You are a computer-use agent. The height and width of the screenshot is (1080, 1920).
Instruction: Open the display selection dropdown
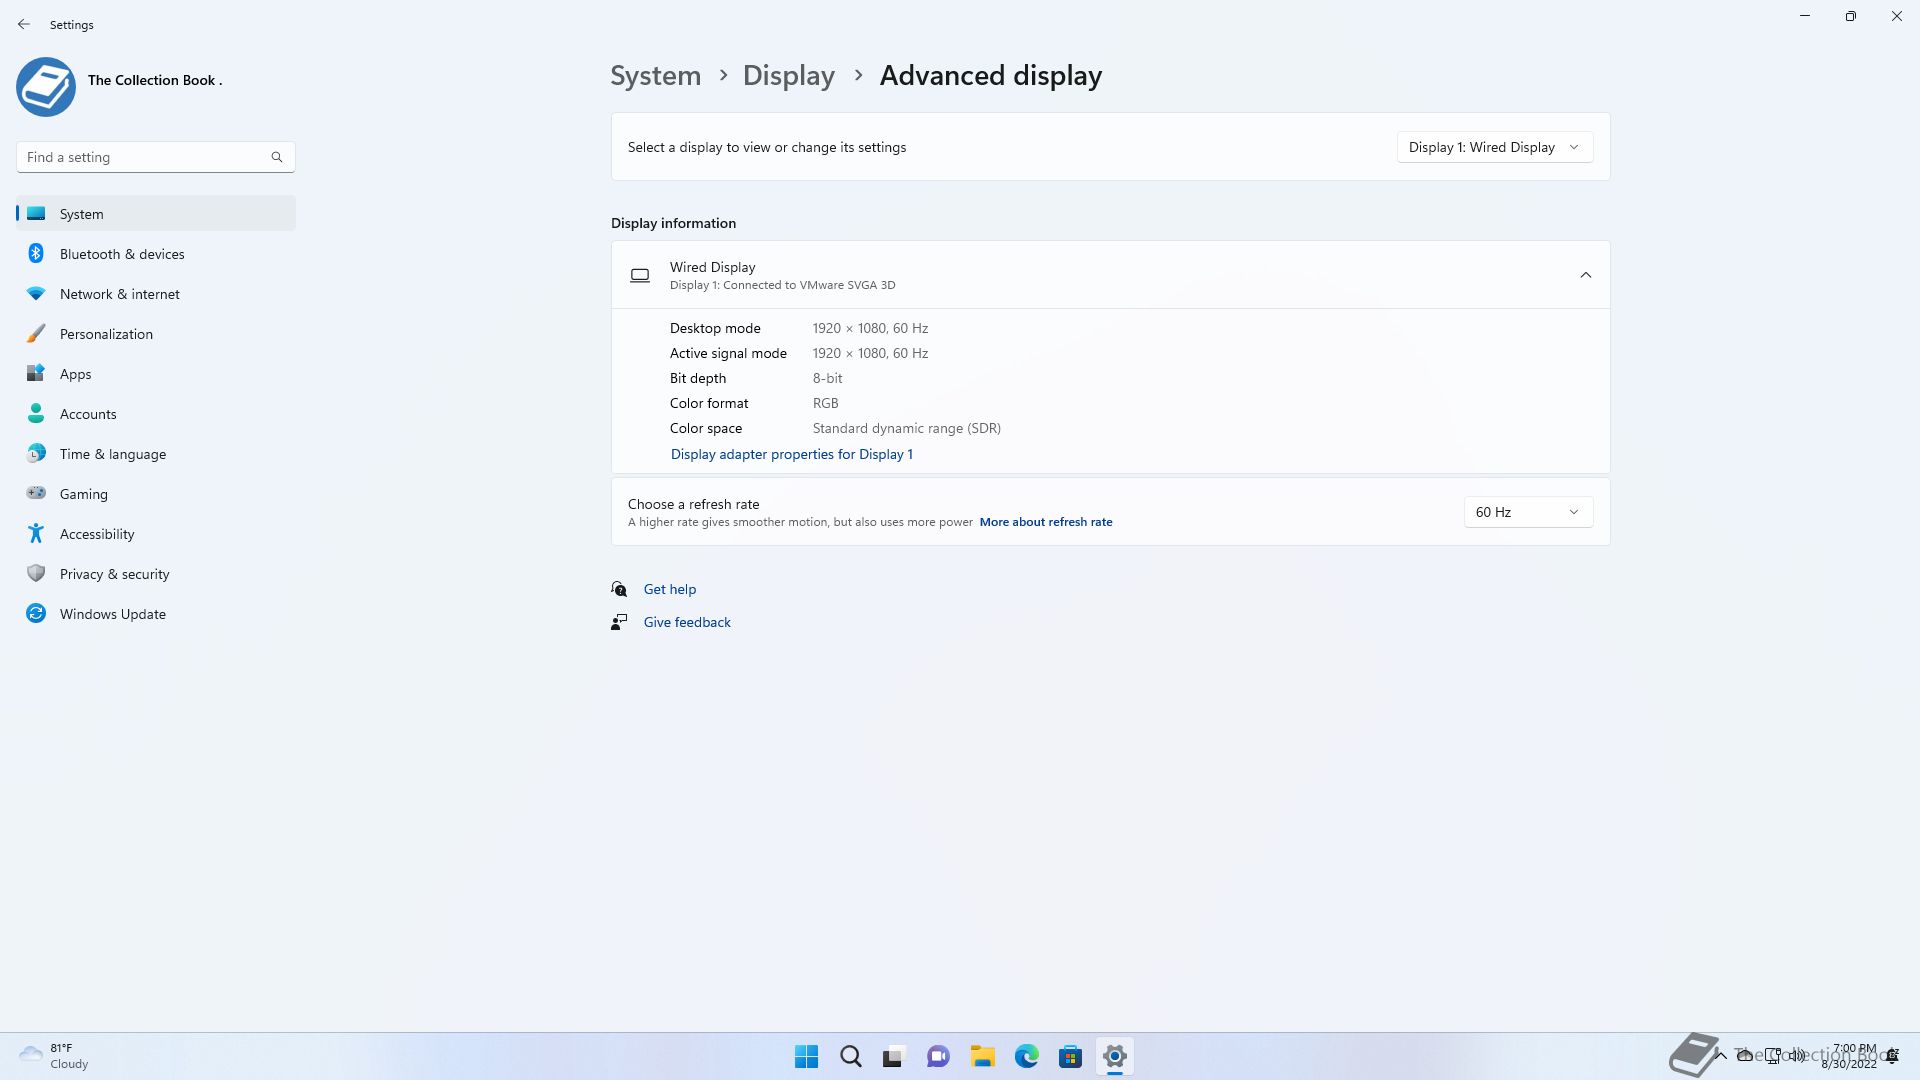click(1494, 147)
